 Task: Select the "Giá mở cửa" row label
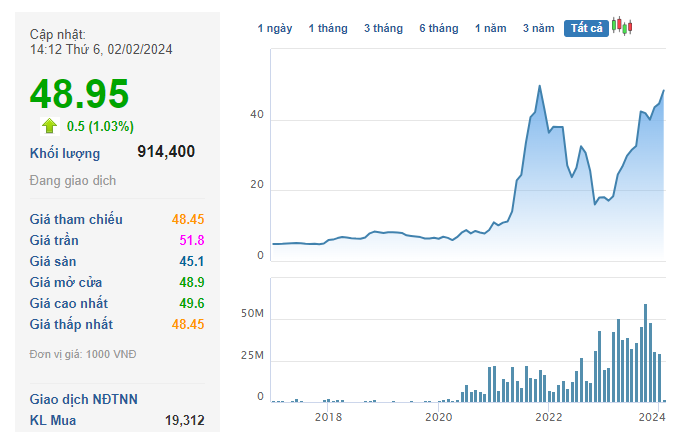tap(66, 282)
